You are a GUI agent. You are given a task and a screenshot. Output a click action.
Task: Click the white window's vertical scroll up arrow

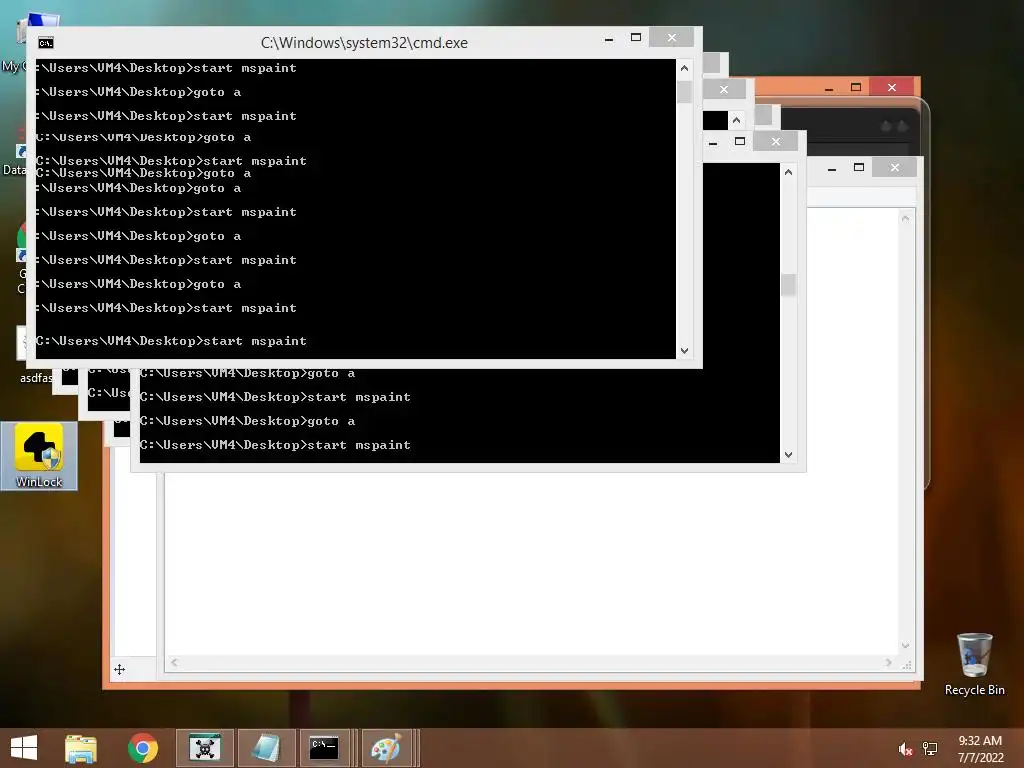coord(905,219)
